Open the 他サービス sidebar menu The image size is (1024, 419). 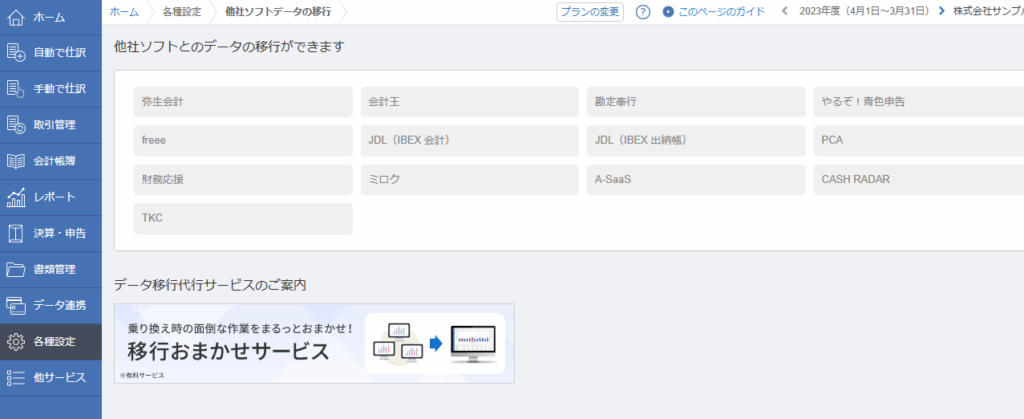[50, 378]
